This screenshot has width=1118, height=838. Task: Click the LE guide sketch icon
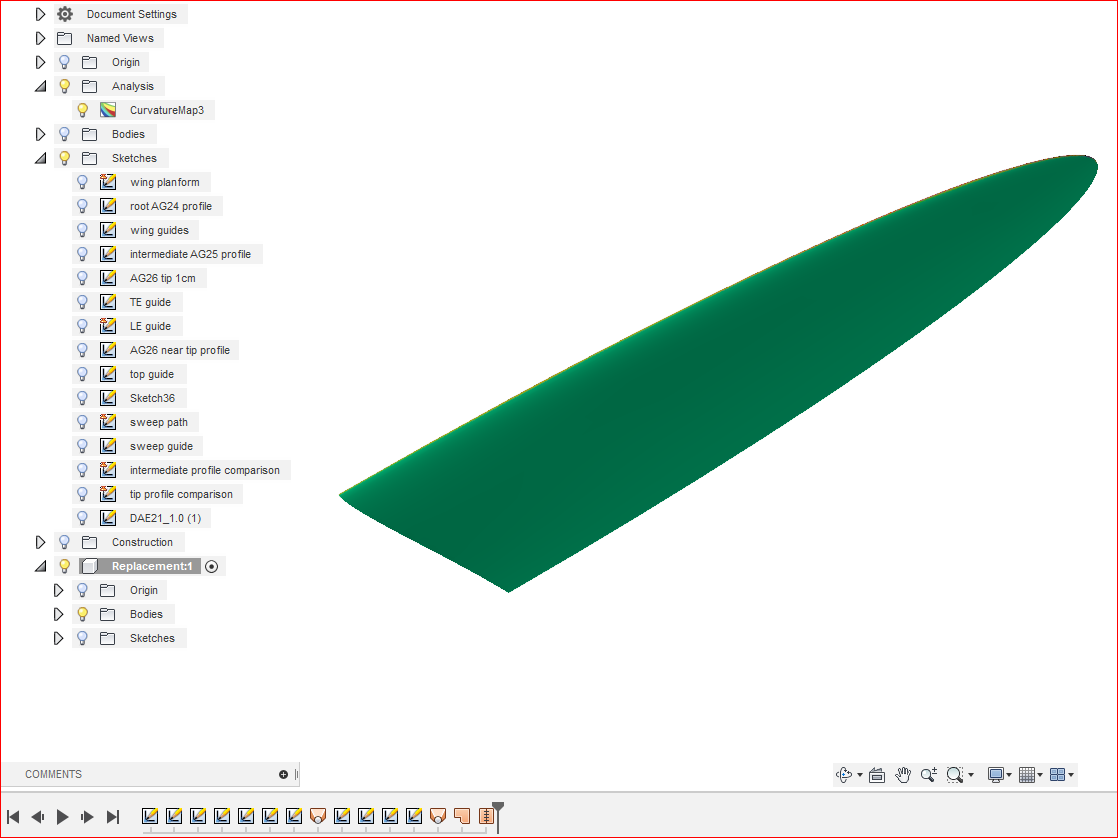pos(108,326)
